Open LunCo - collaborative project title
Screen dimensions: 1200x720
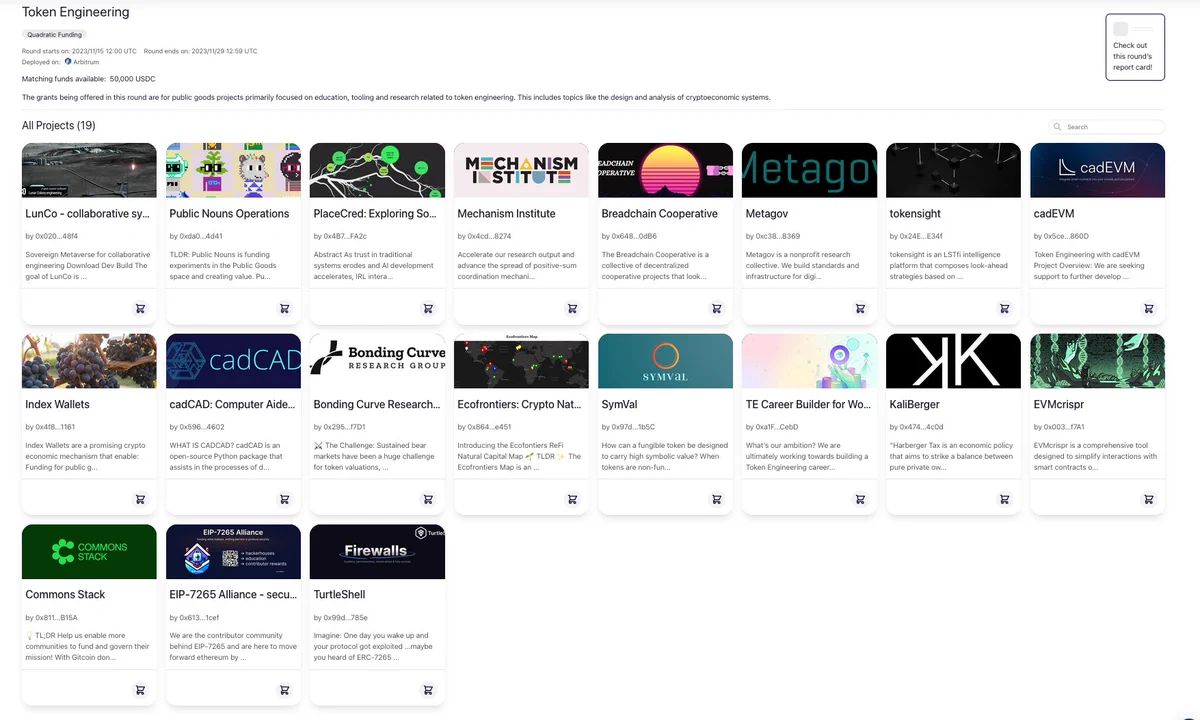(x=87, y=214)
